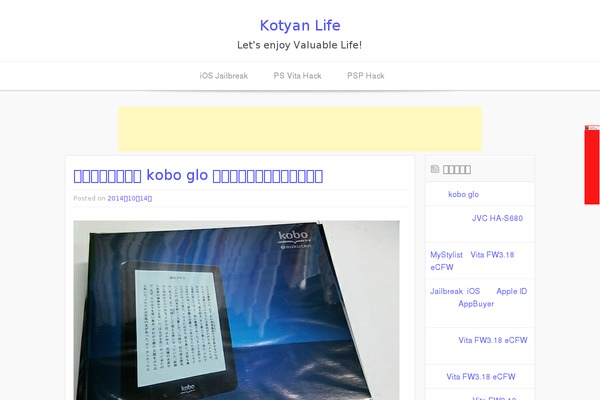Click the tagline 'Let's enjoy Valuable Life!'
This screenshot has height=400, width=600.
tap(299, 45)
